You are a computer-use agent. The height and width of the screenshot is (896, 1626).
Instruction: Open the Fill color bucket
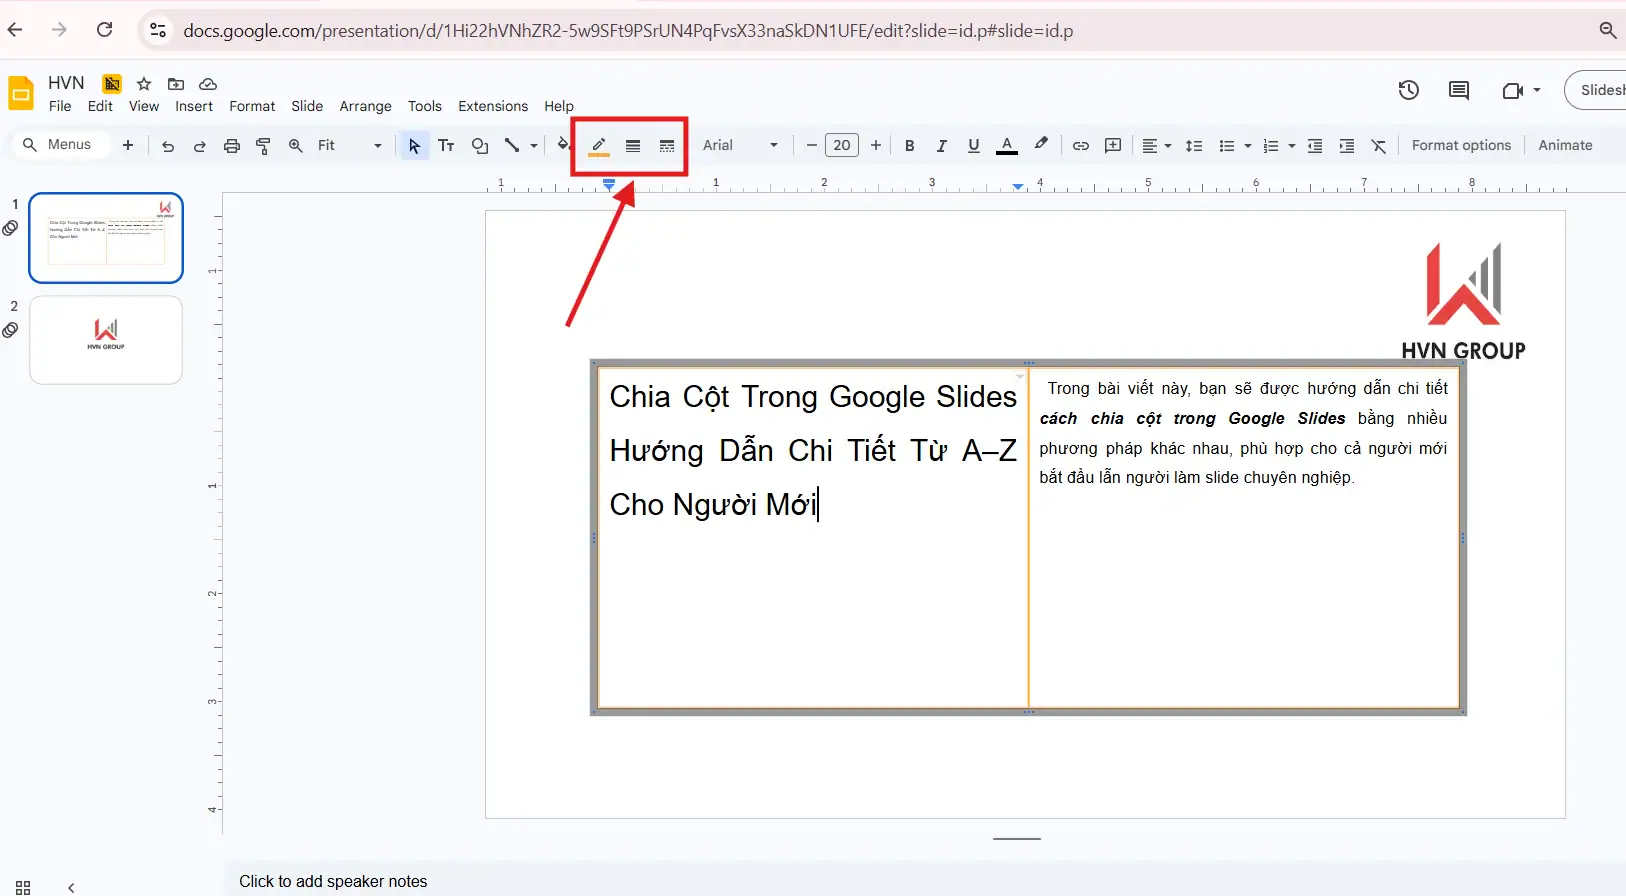[x=564, y=146]
